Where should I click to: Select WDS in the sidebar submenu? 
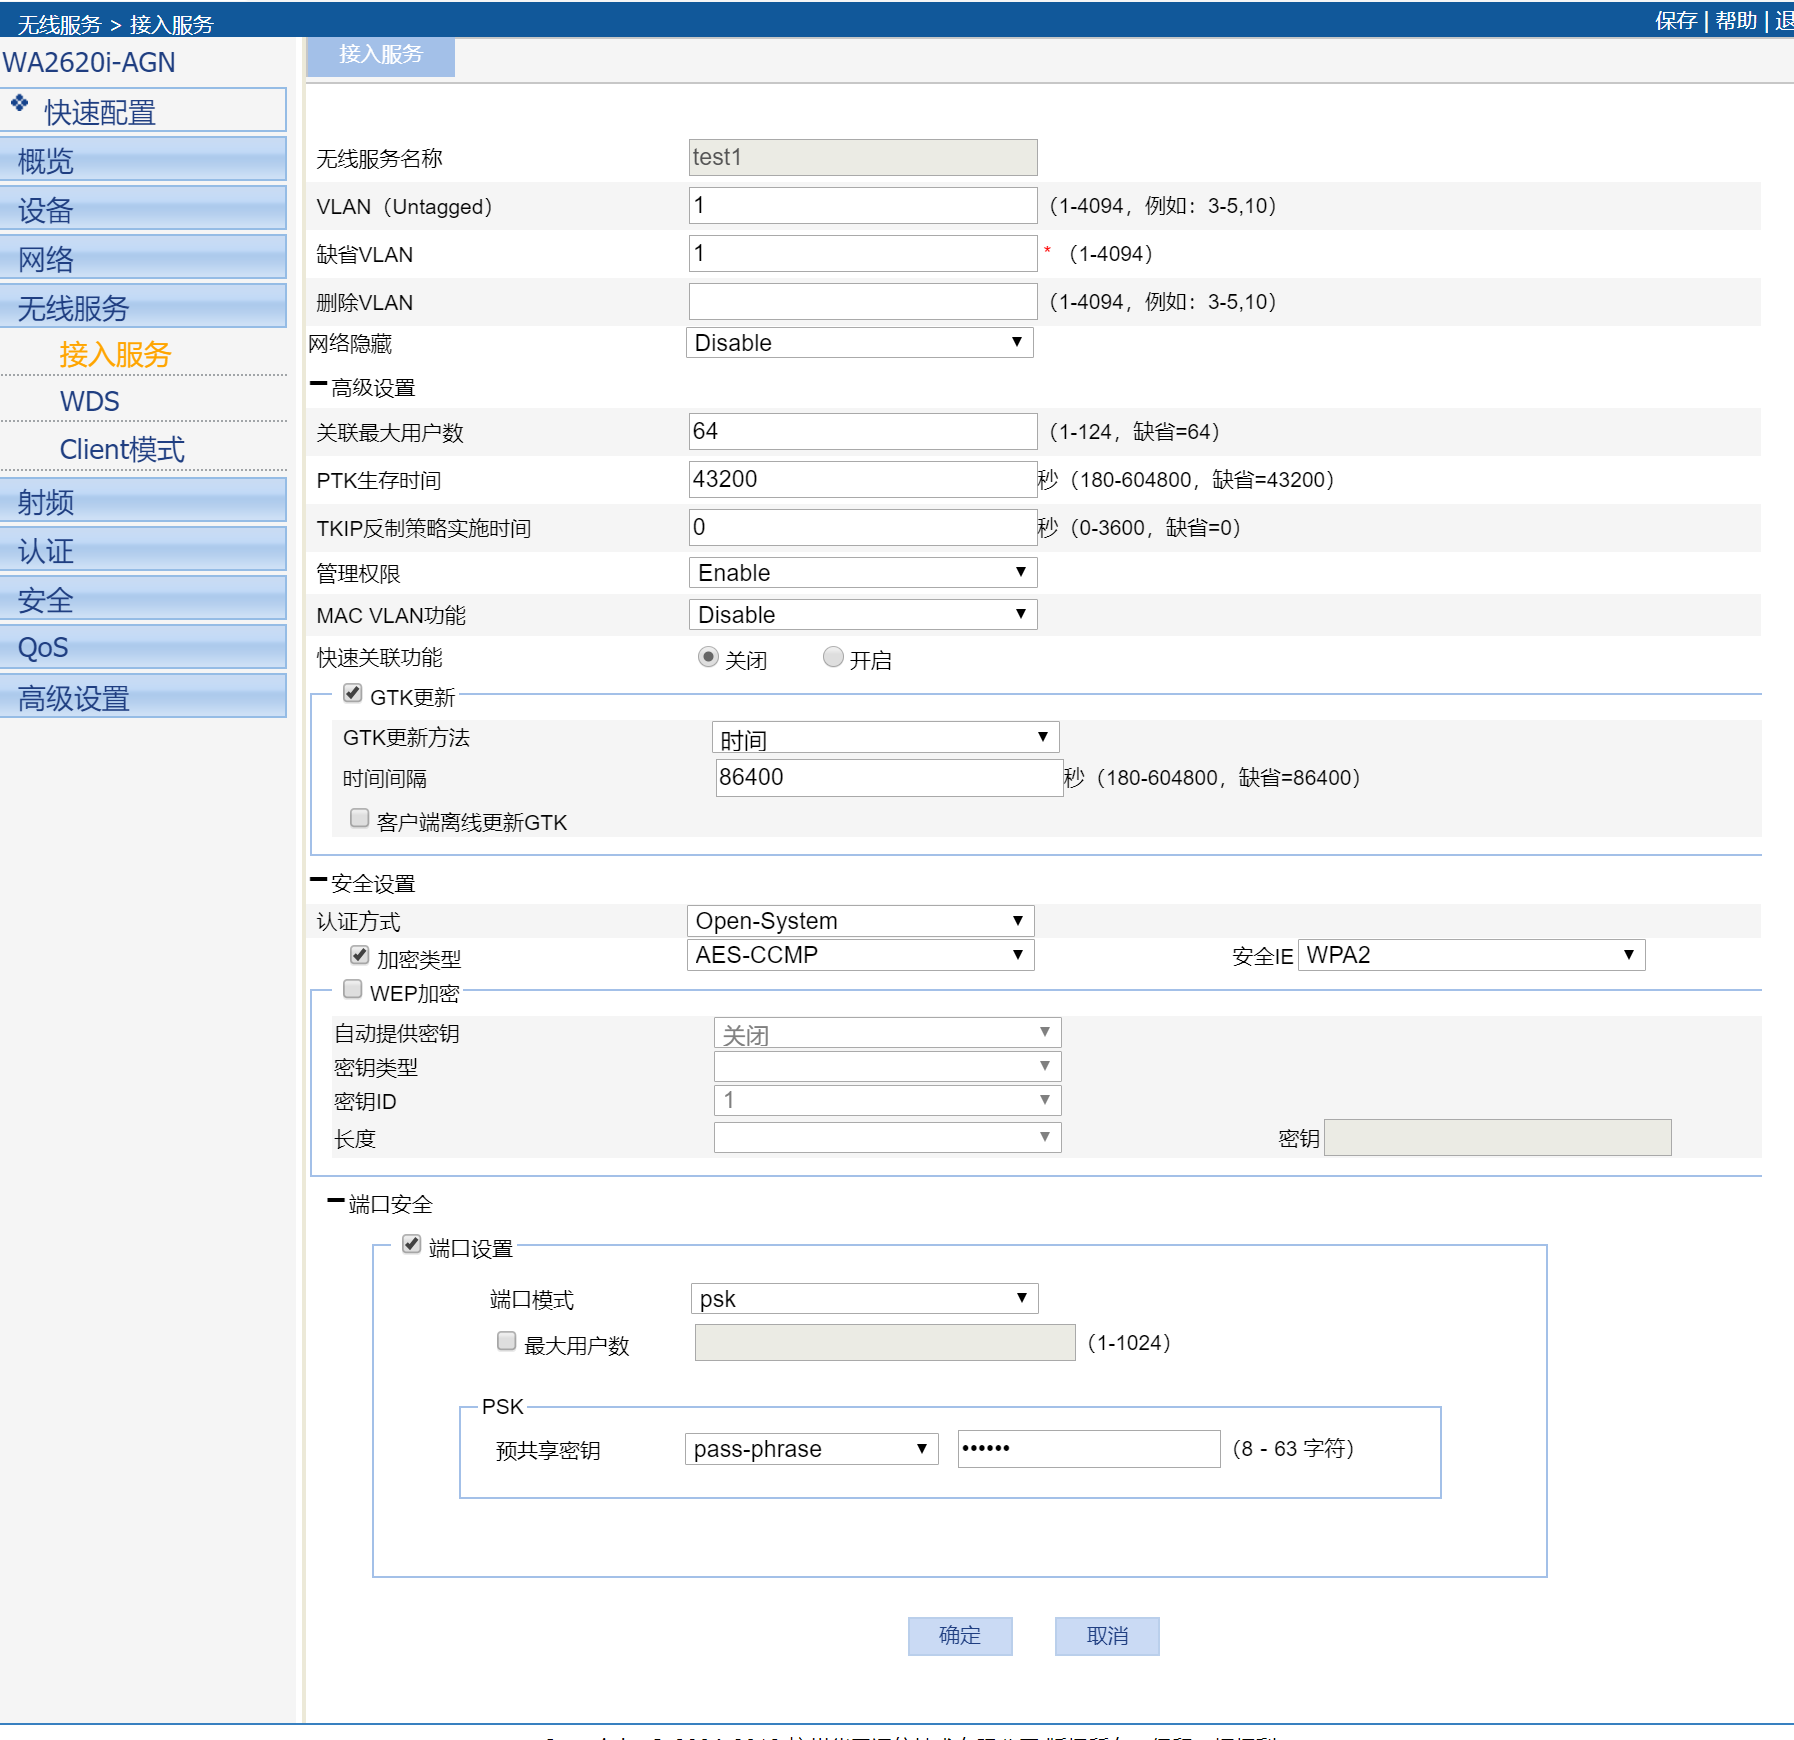click(x=90, y=401)
